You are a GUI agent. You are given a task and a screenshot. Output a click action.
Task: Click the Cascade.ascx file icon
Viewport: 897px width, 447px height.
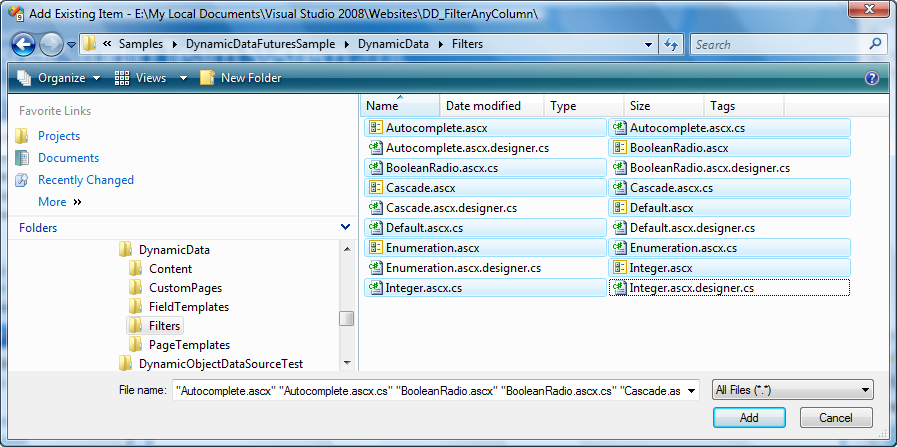(x=376, y=188)
